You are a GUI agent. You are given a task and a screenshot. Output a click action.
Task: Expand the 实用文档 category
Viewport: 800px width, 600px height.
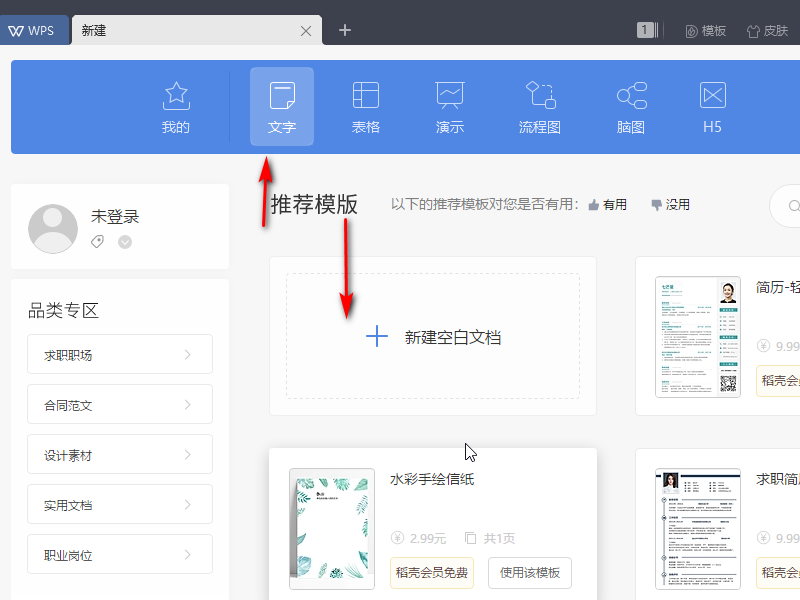coord(119,504)
